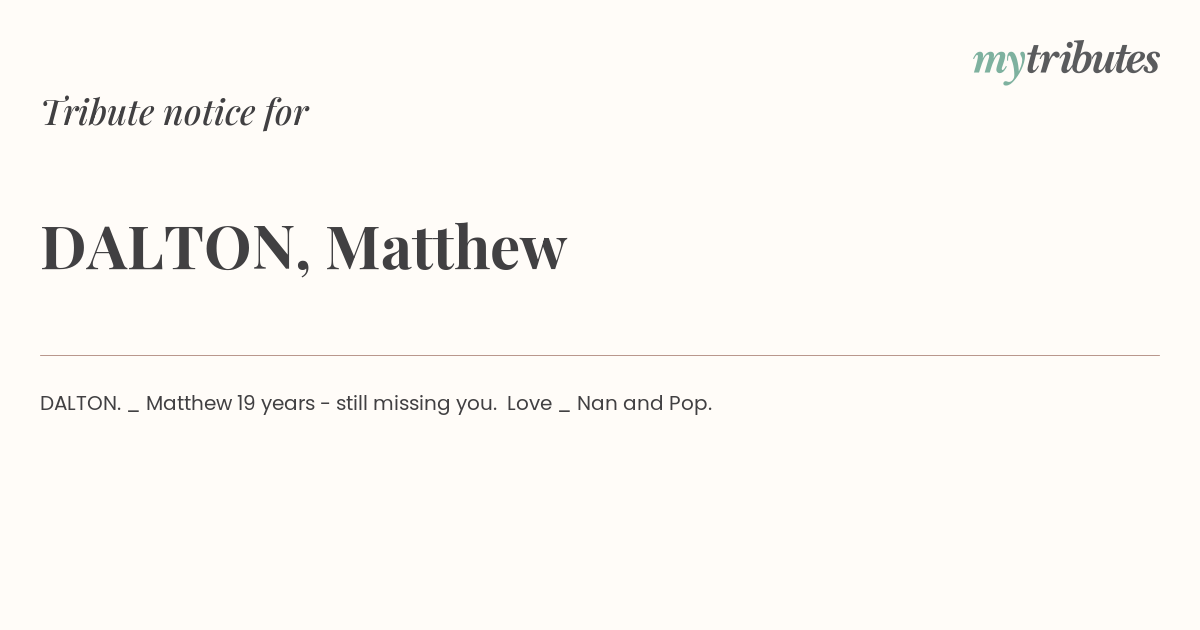1200x630 pixels.
Task: Click the grey "tributes" part of logo
Action: point(1092,59)
